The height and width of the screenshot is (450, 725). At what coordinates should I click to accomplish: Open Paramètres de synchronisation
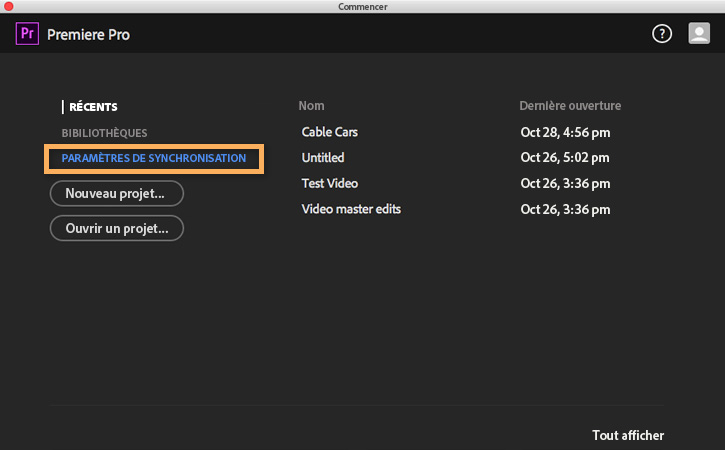(x=154, y=159)
